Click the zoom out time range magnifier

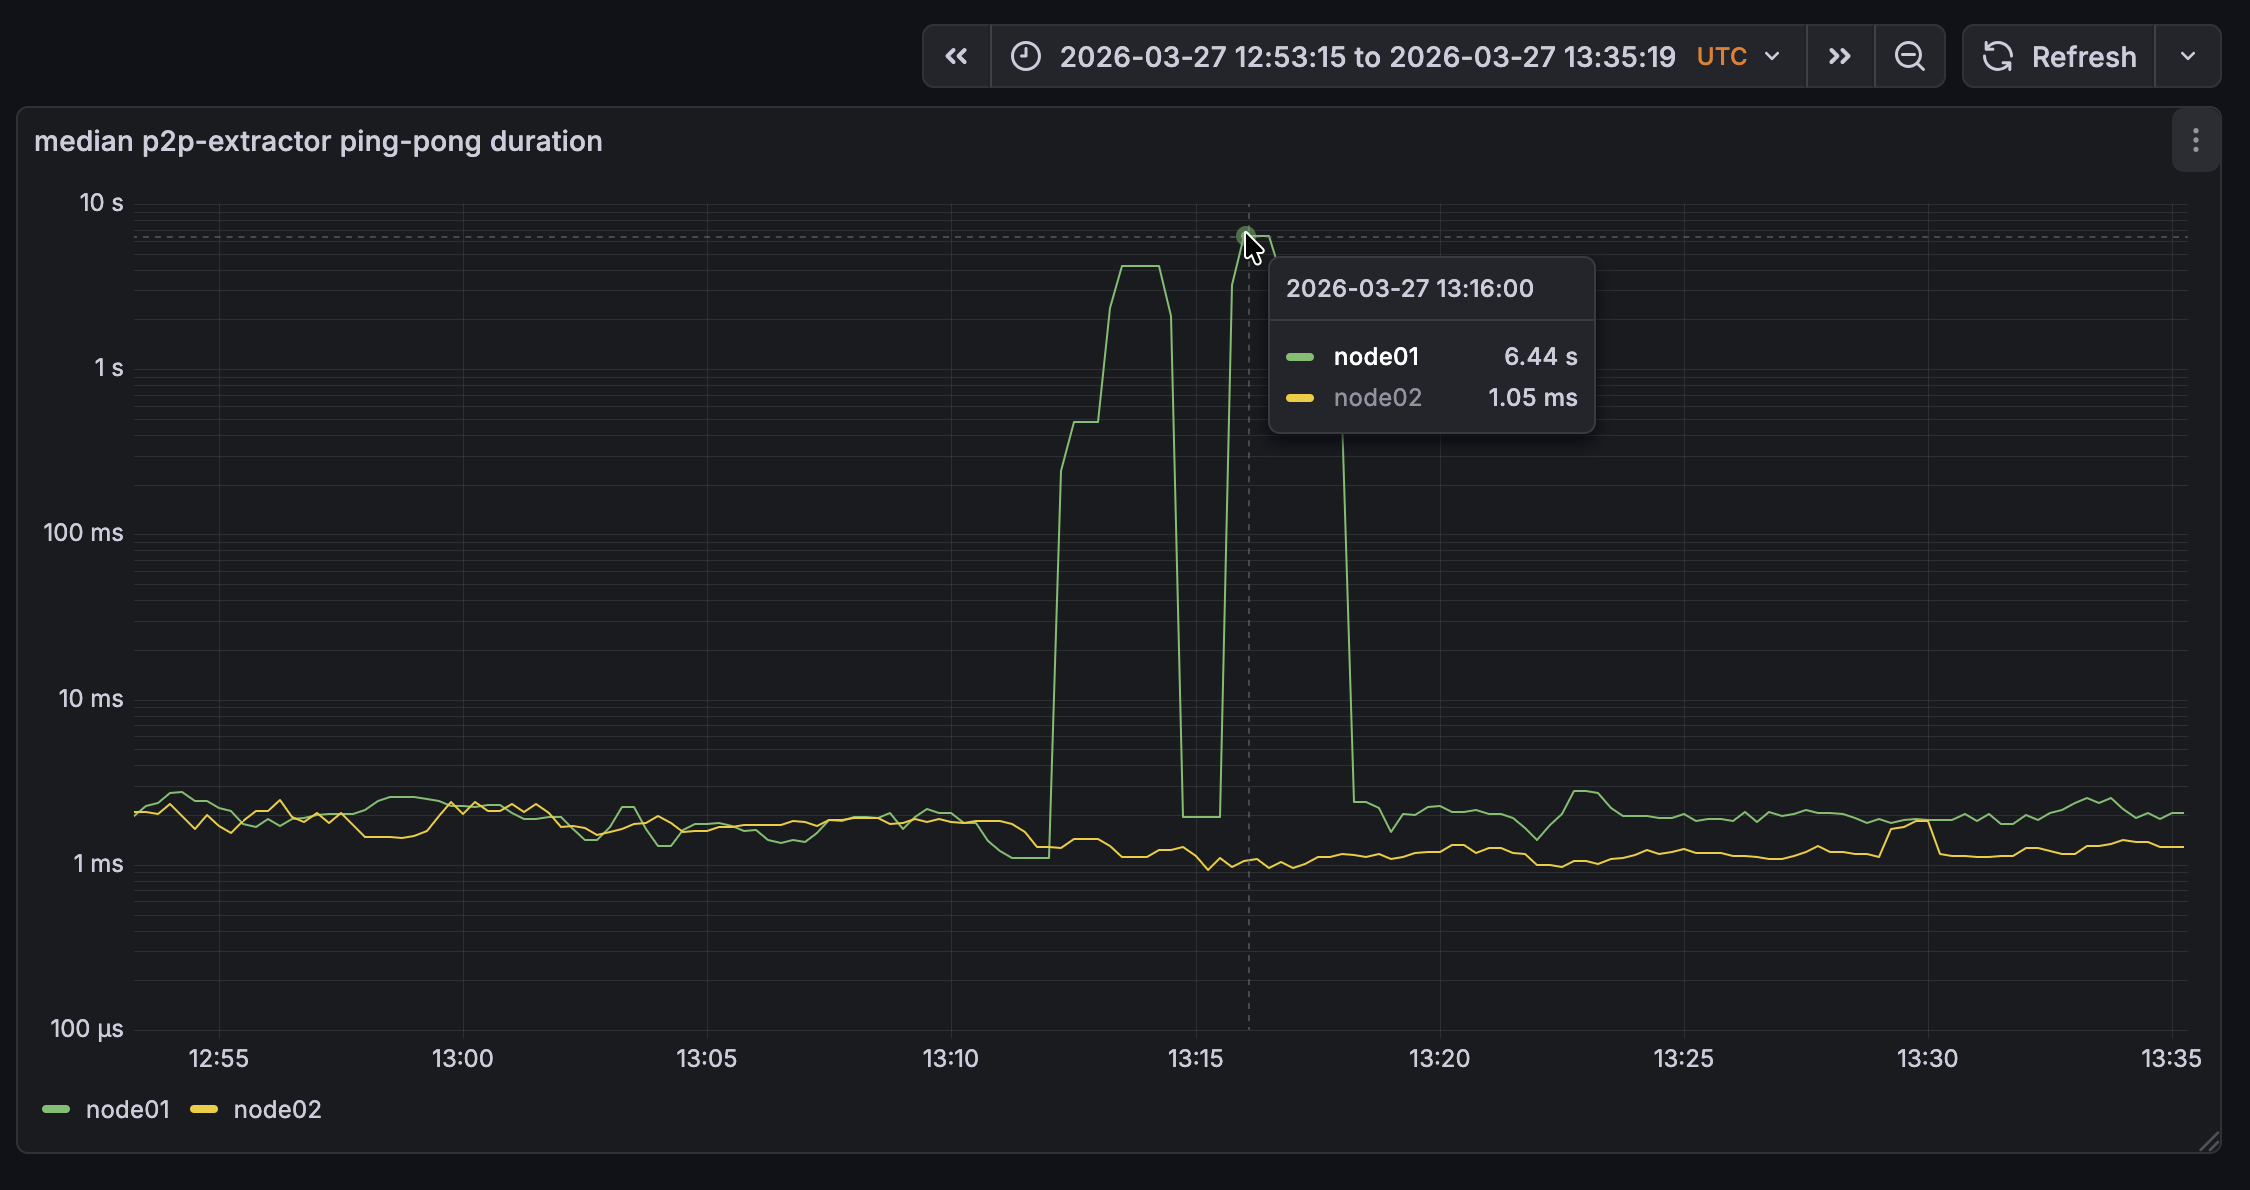pyautogui.click(x=1909, y=57)
